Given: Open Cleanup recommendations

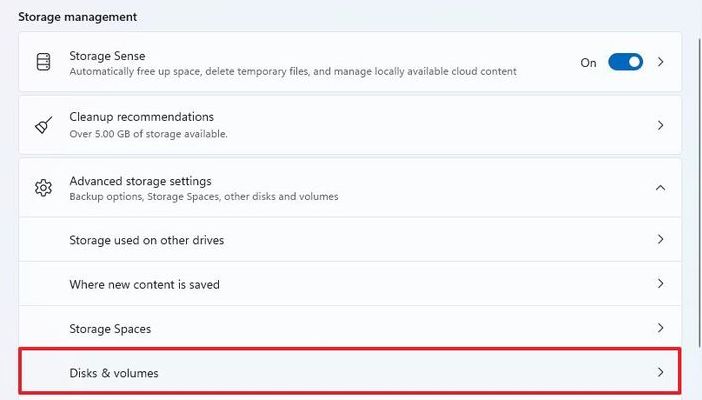Looking at the screenshot, I should pyautogui.click(x=141, y=117).
